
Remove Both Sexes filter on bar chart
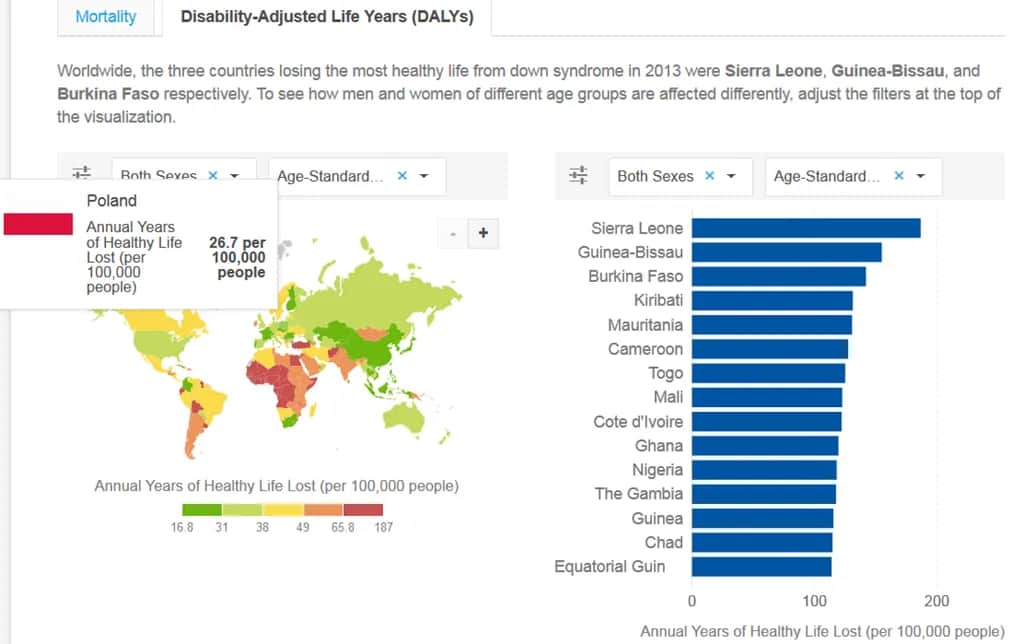pos(710,176)
